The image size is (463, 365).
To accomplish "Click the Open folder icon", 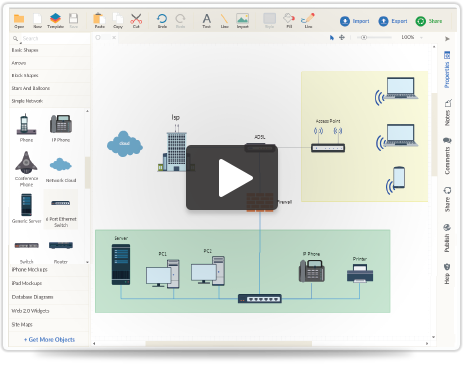I will 19,19.
